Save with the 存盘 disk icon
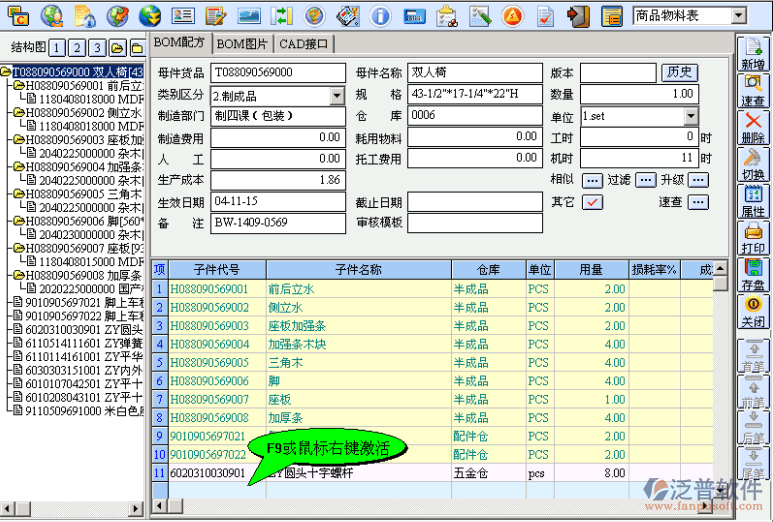This screenshot has width=773, height=522. pyautogui.click(x=753, y=273)
